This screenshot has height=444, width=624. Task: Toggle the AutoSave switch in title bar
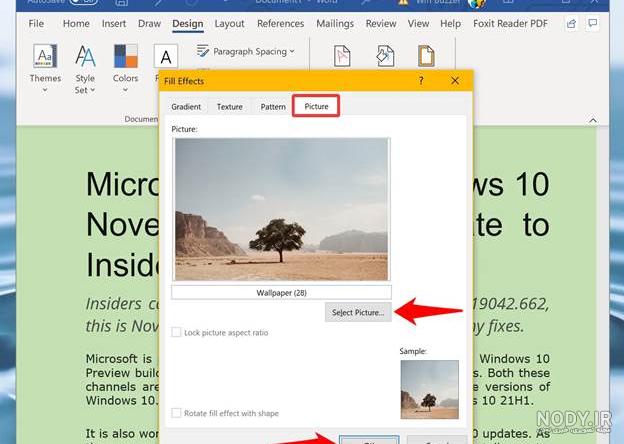point(83,2)
